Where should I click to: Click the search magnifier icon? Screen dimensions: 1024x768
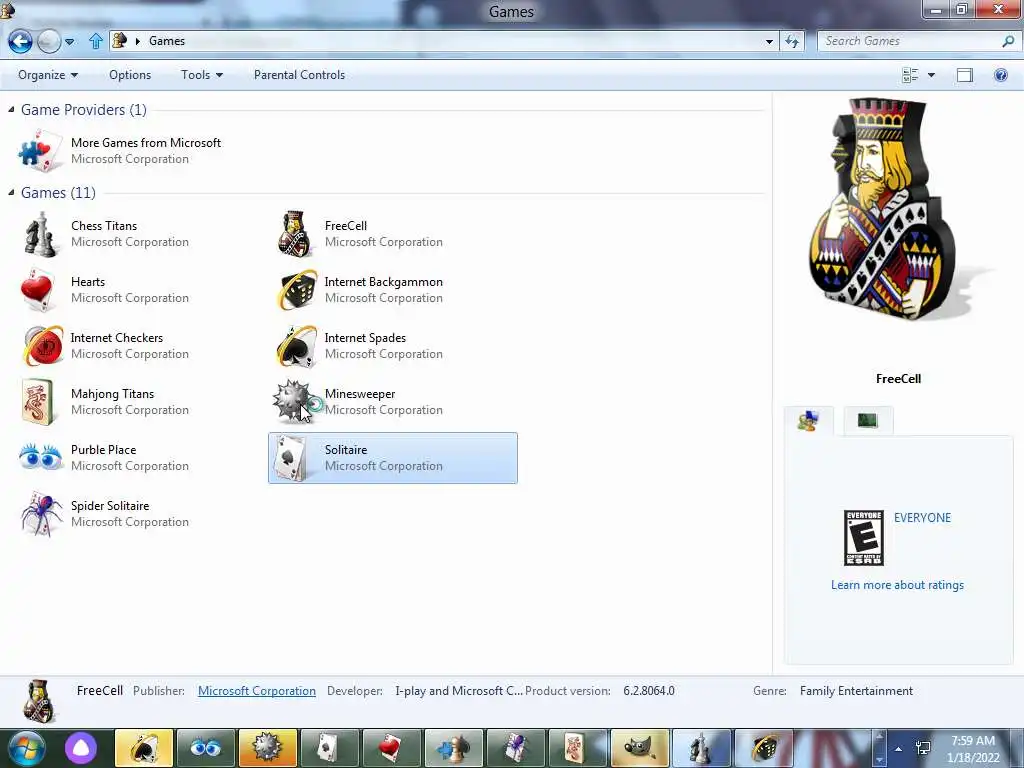click(x=1008, y=41)
